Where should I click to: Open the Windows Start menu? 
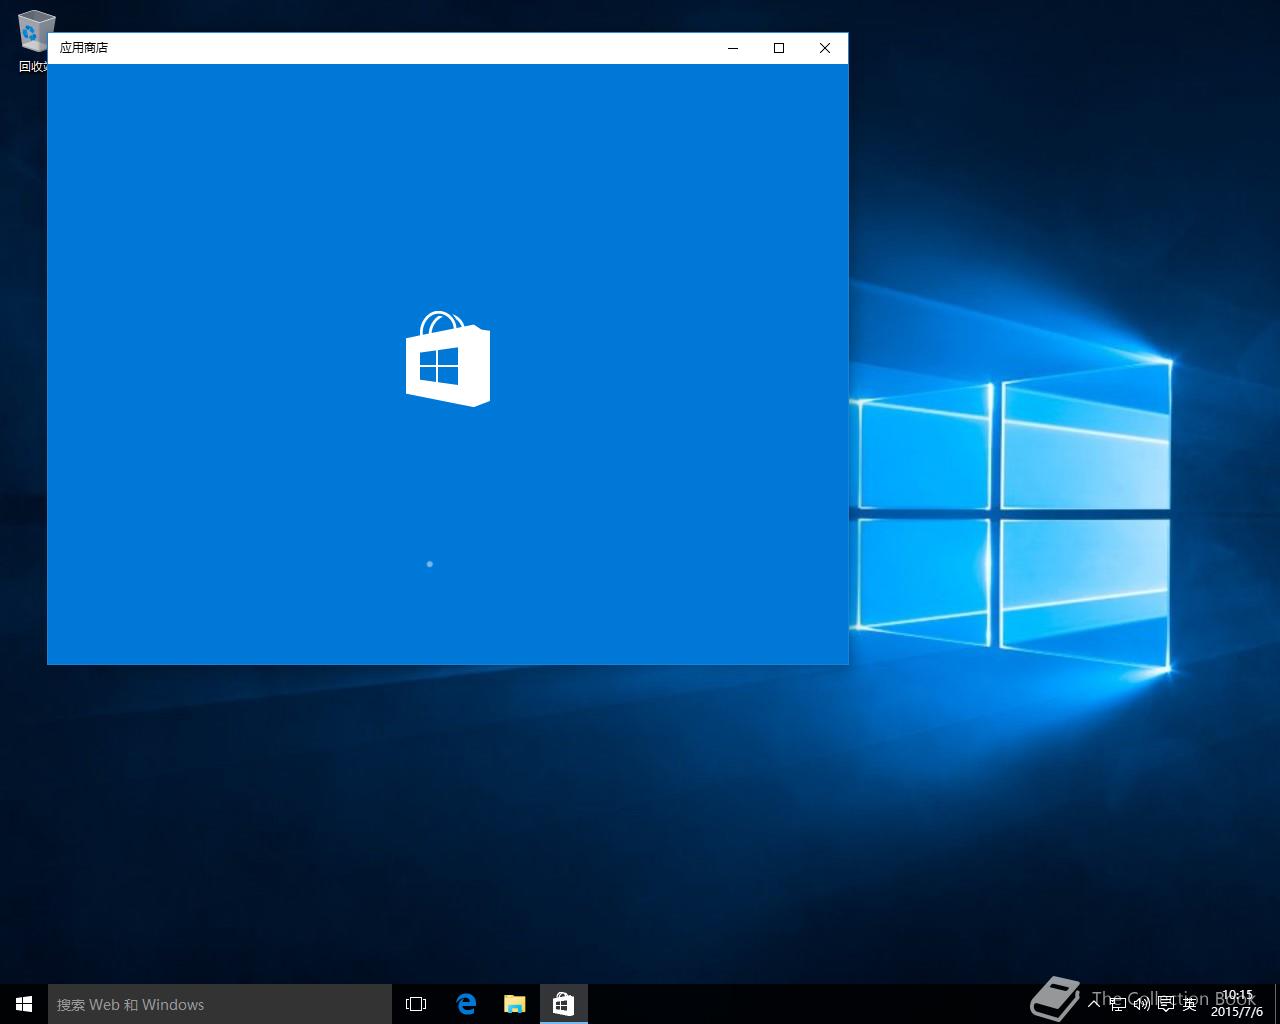pyautogui.click(x=24, y=1004)
